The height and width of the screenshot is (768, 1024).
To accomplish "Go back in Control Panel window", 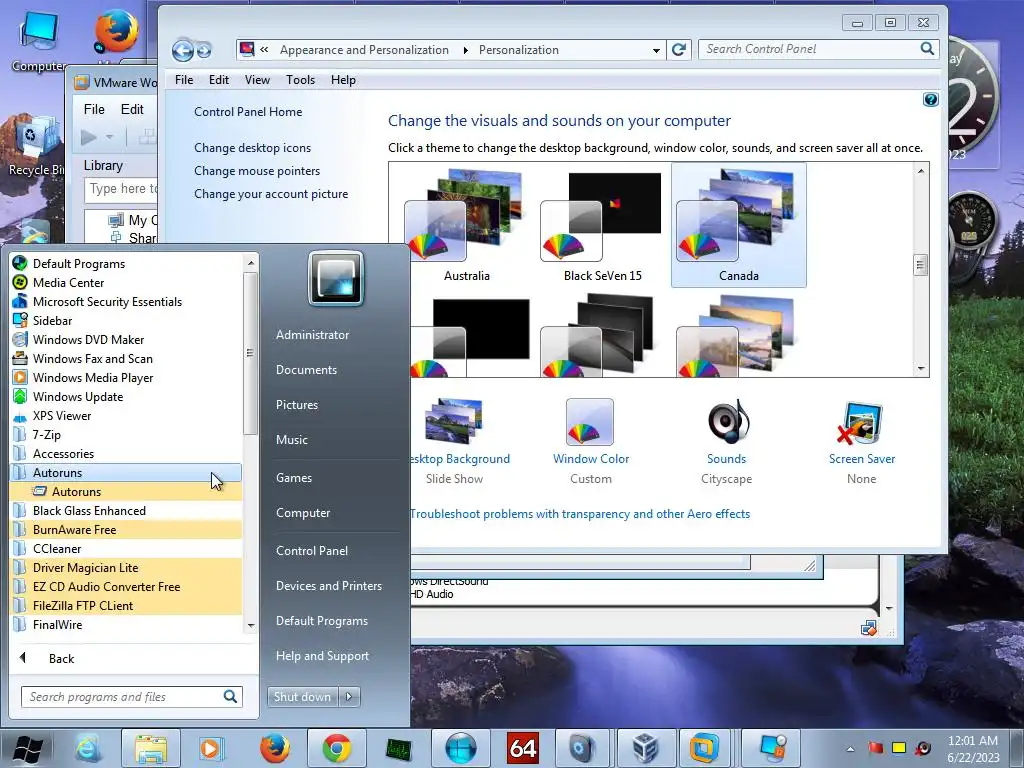I will pyautogui.click(x=183, y=50).
